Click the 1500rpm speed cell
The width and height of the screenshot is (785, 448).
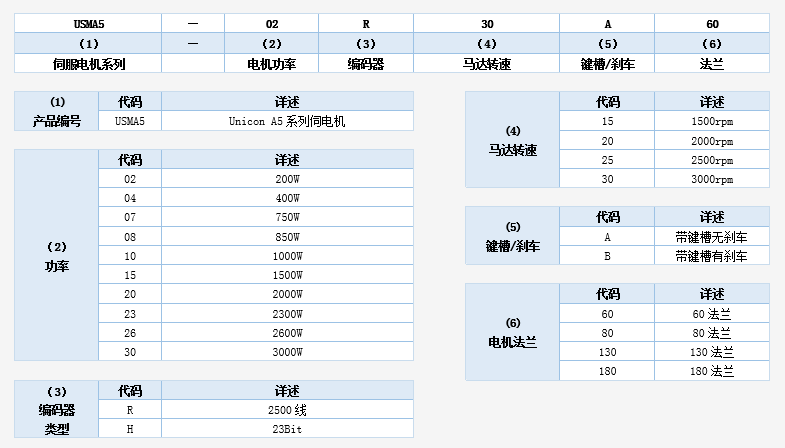tap(712, 121)
